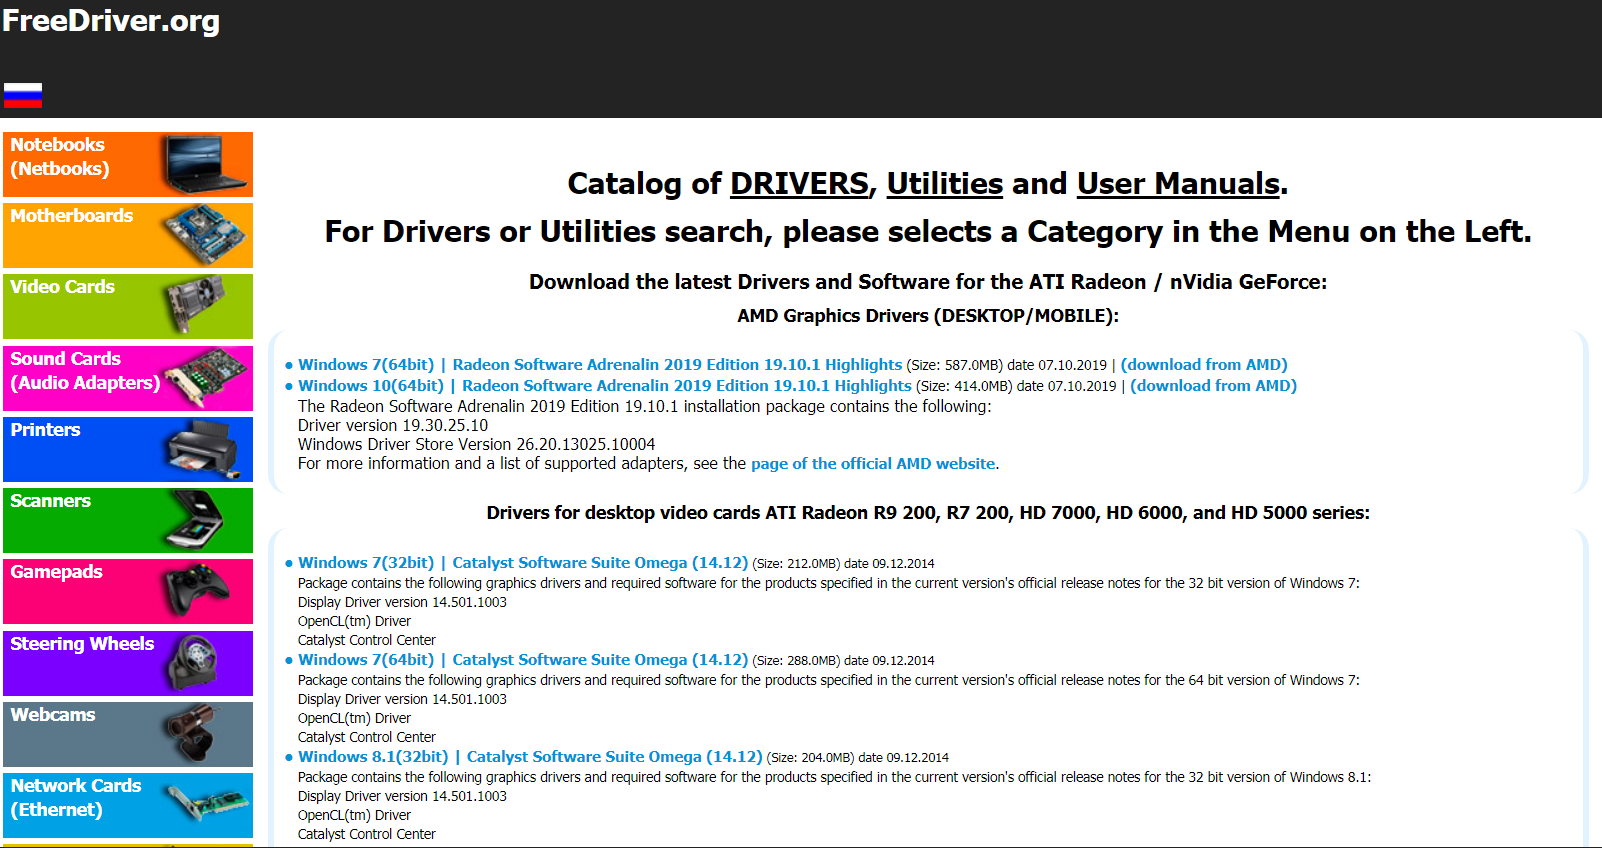Click the webcam image in Webcams tile
Image resolution: width=1602 pixels, height=848 pixels.
point(192,734)
